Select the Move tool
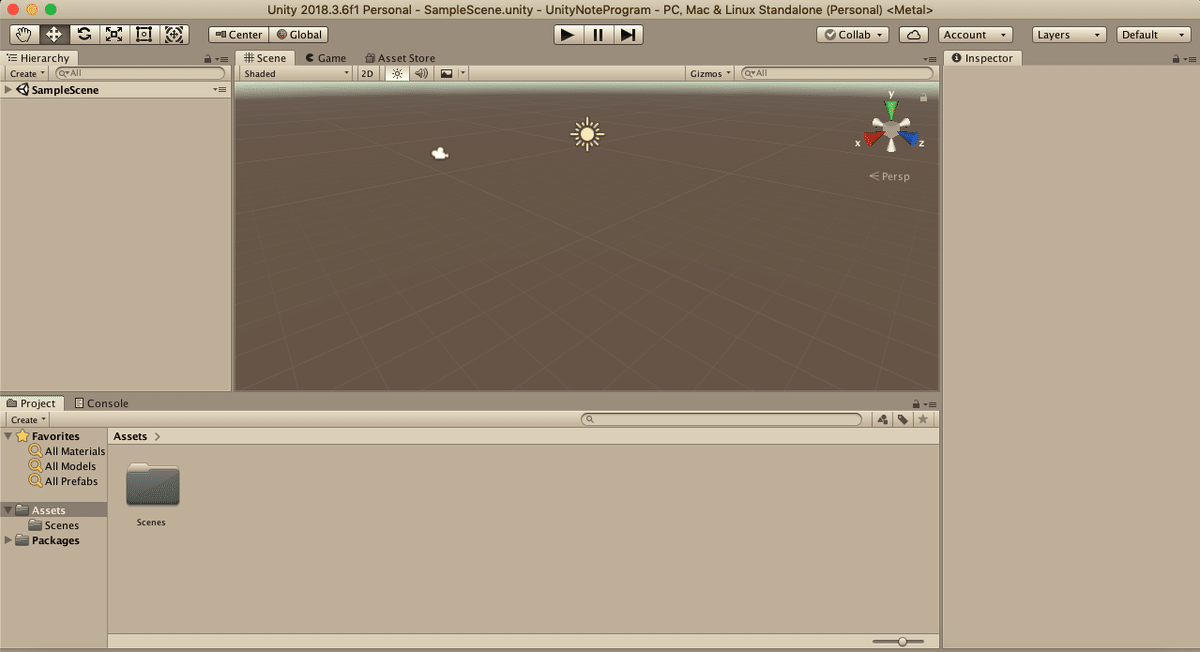The height and width of the screenshot is (652, 1200). (54, 34)
